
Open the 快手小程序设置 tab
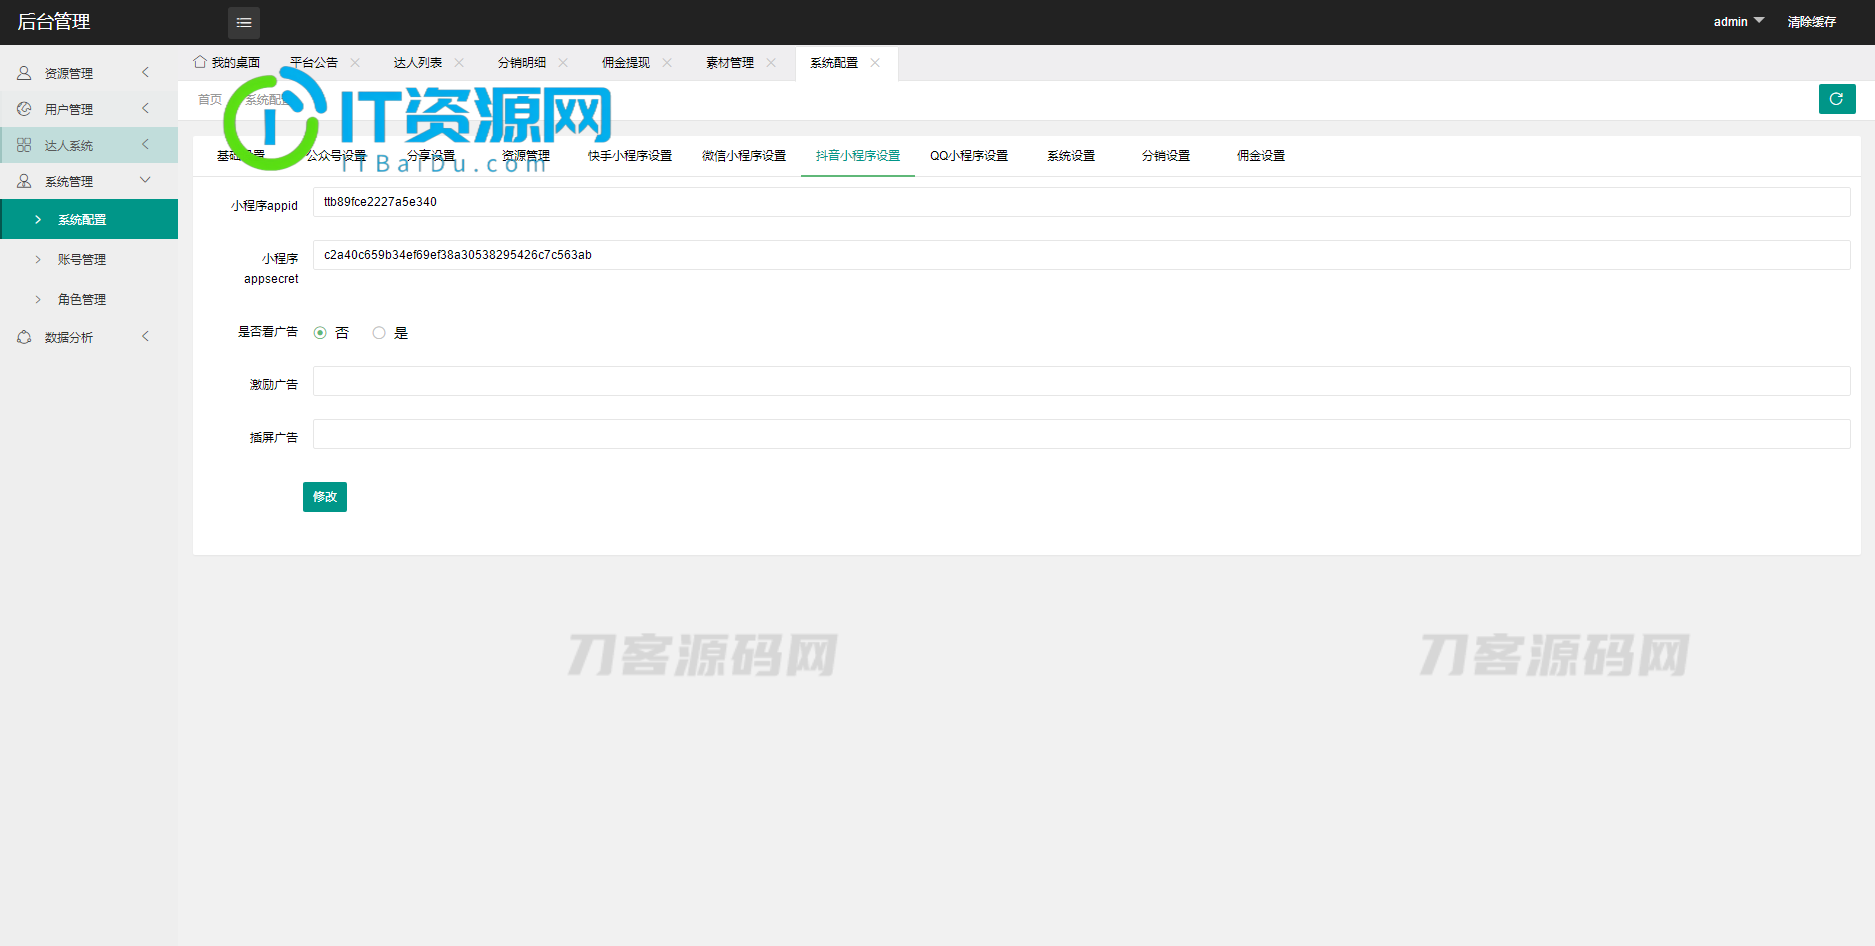click(x=630, y=156)
